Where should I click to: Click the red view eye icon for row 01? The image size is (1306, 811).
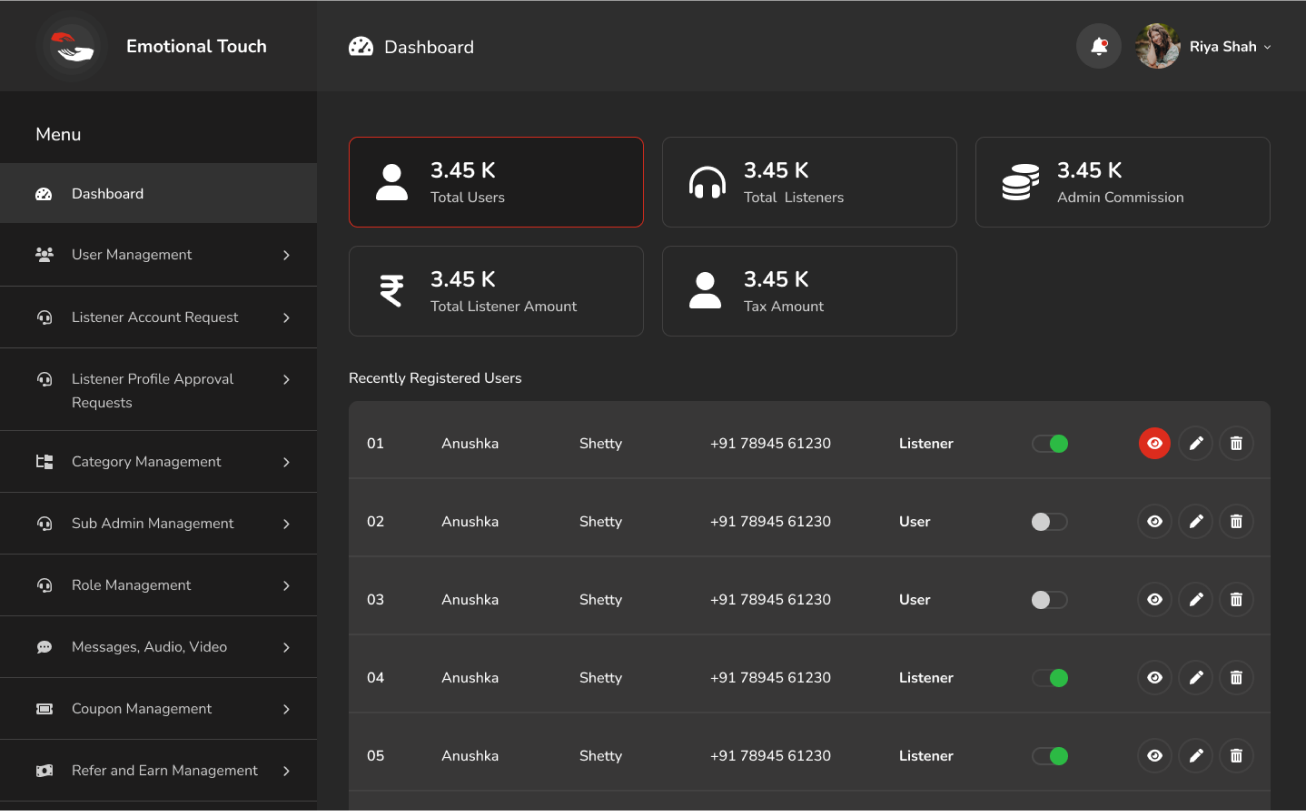click(1154, 443)
